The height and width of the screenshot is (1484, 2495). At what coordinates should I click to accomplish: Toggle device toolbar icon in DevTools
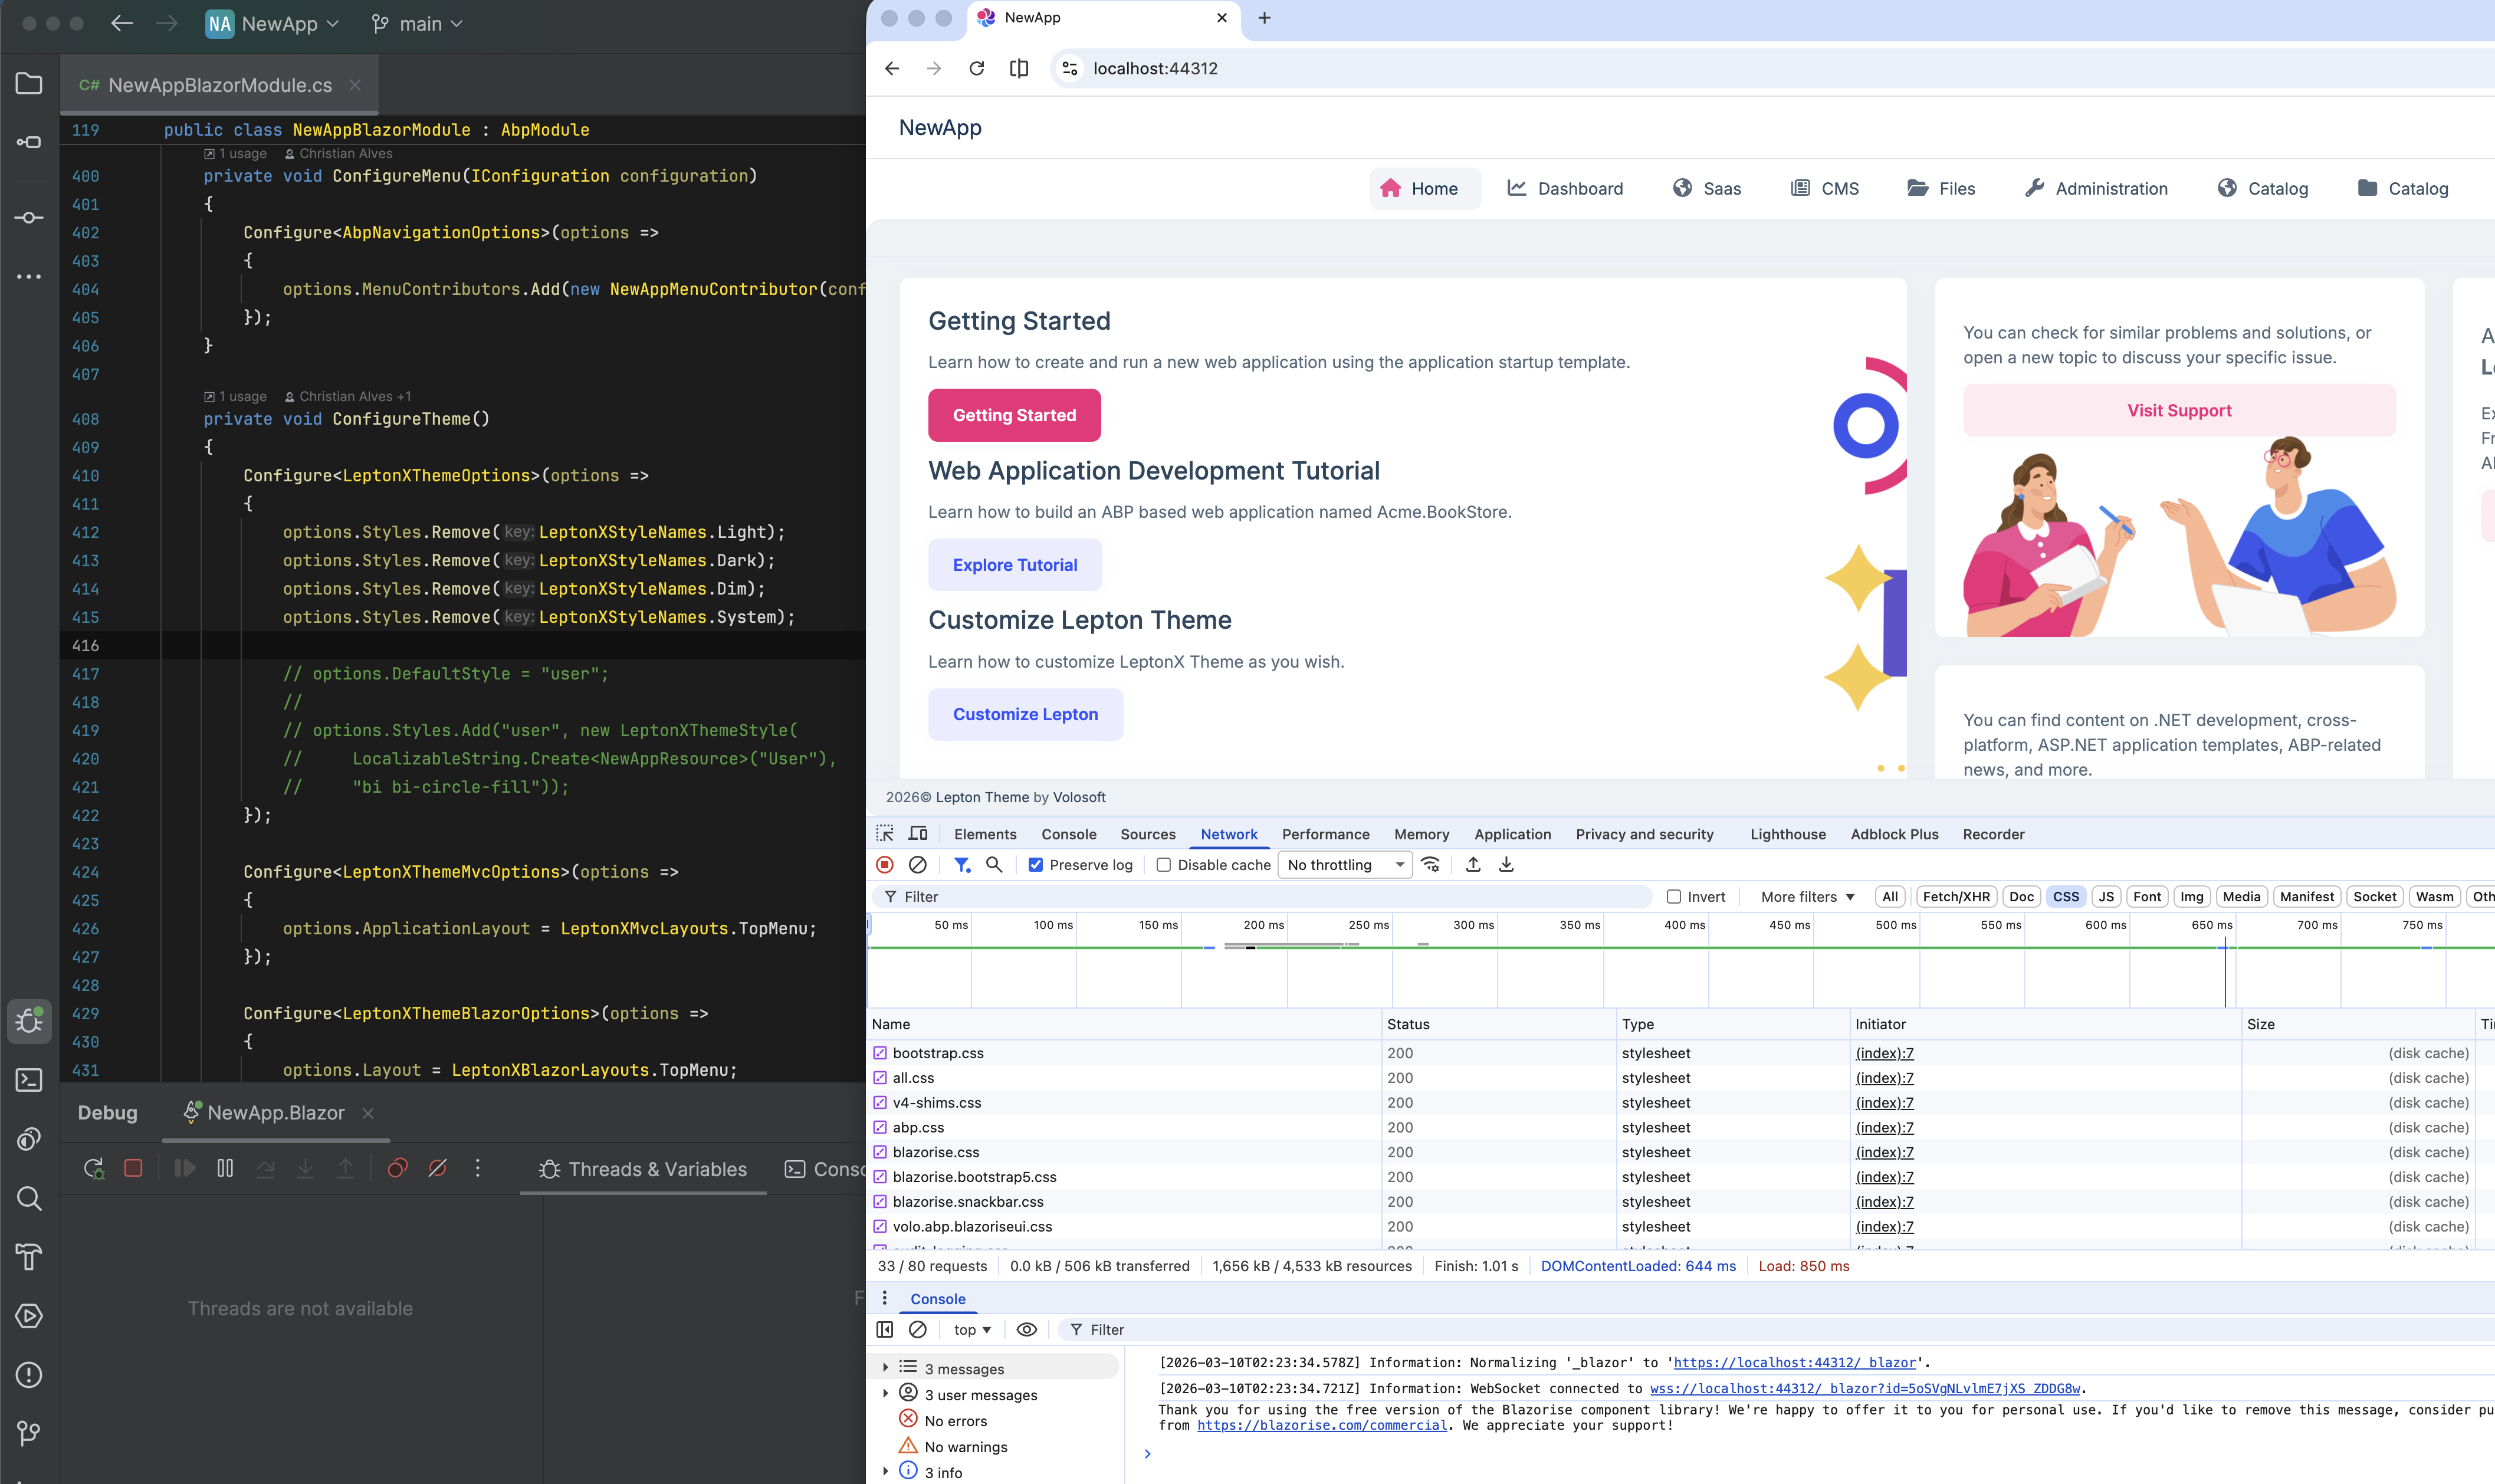(x=918, y=834)
